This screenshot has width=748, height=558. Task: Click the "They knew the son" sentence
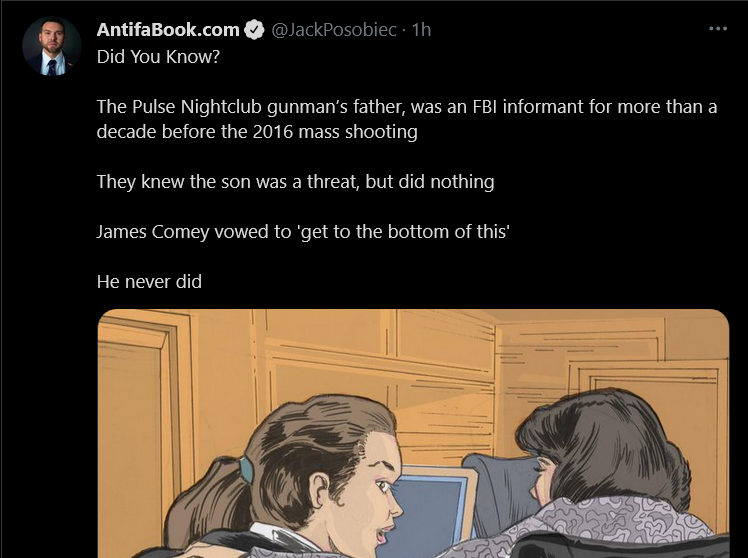pyautogui.click(x=295, y=182)
